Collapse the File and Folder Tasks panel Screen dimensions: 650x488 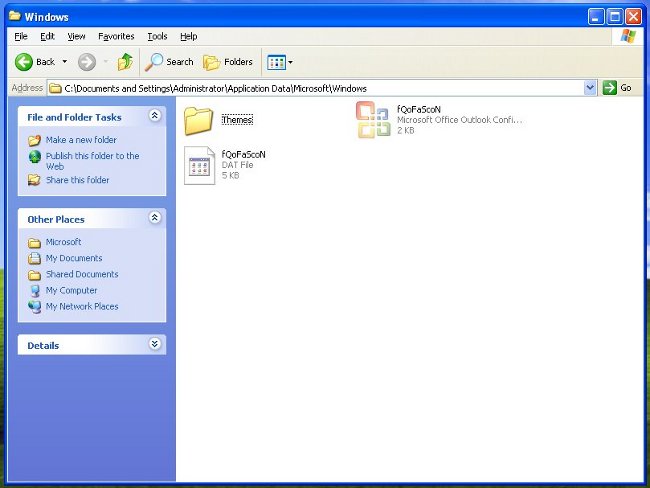pyautogui.click(x=154, y=116)
